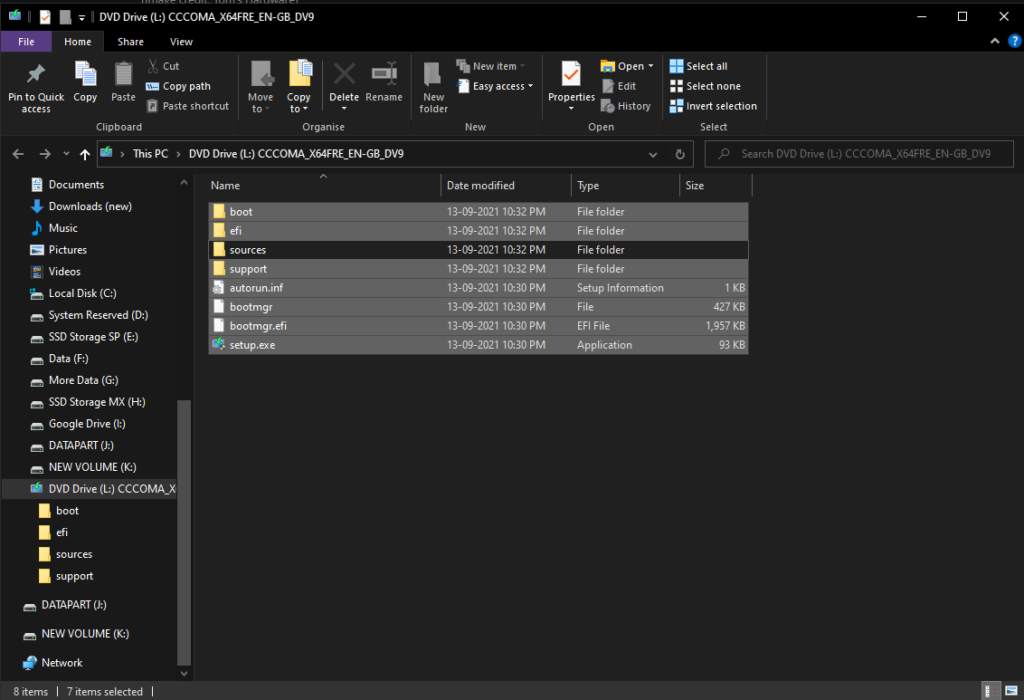Click the Paste shortcut icon

(188, 106)
